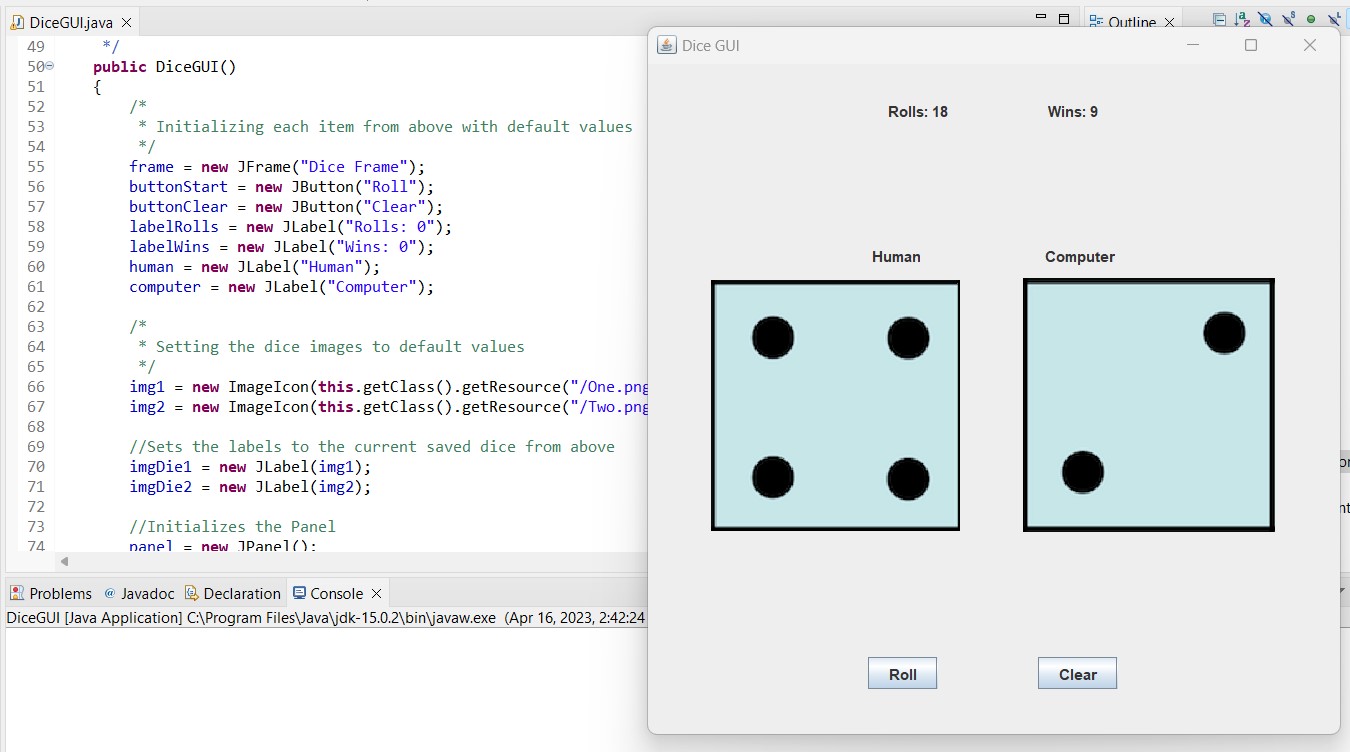Maximize the editor area
1350x752 pixels.
(1064, 18)
